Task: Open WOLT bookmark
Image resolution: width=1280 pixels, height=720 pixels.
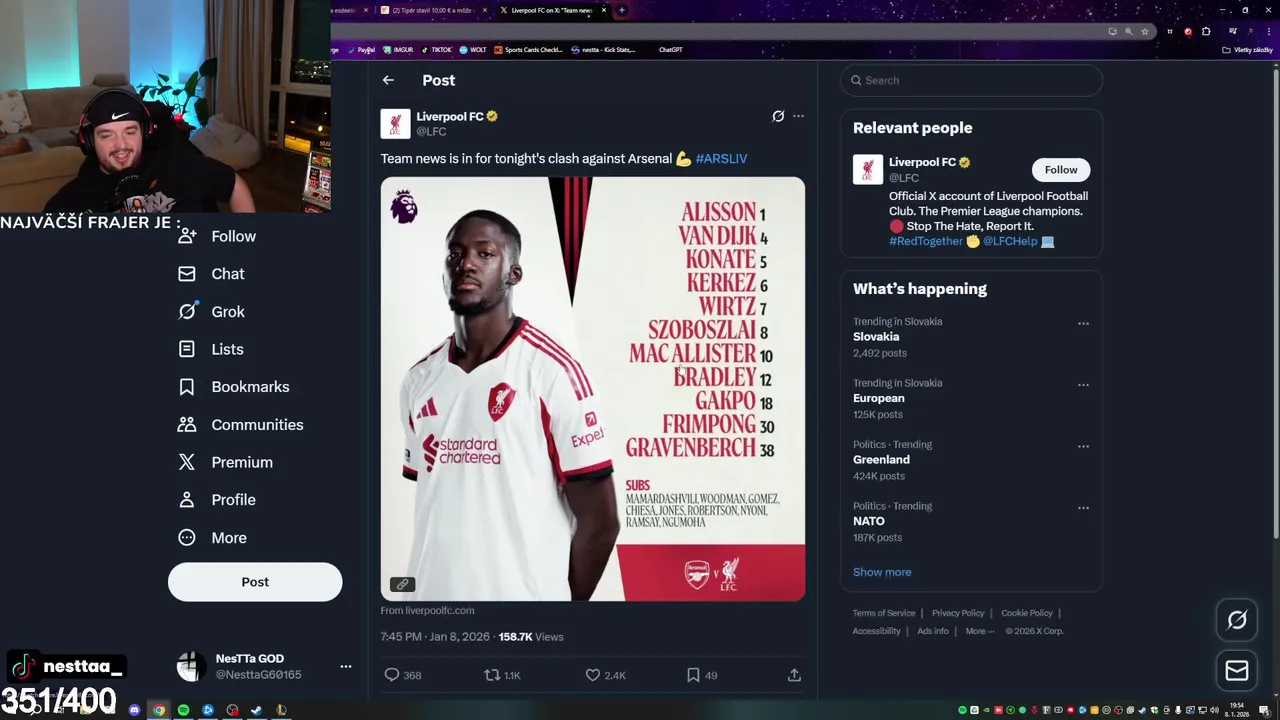Action: (473, 49)
